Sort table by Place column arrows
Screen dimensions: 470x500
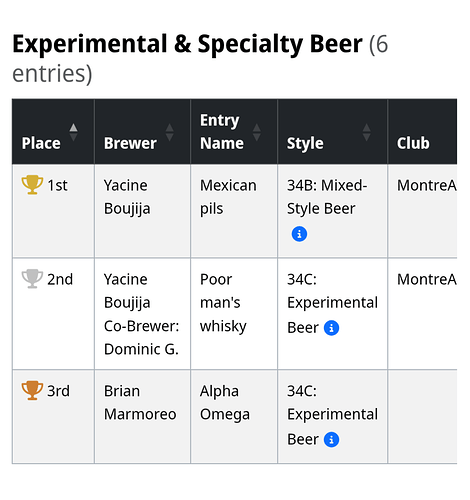[73, 132]
